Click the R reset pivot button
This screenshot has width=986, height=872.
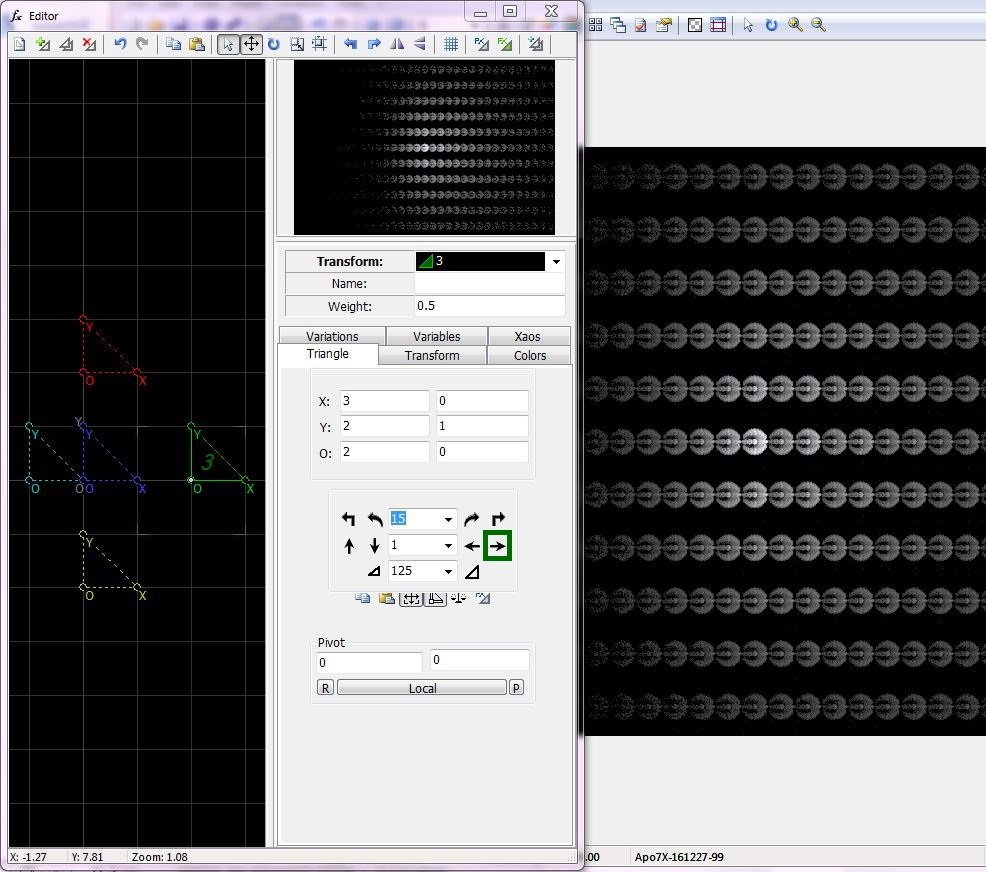325,688
